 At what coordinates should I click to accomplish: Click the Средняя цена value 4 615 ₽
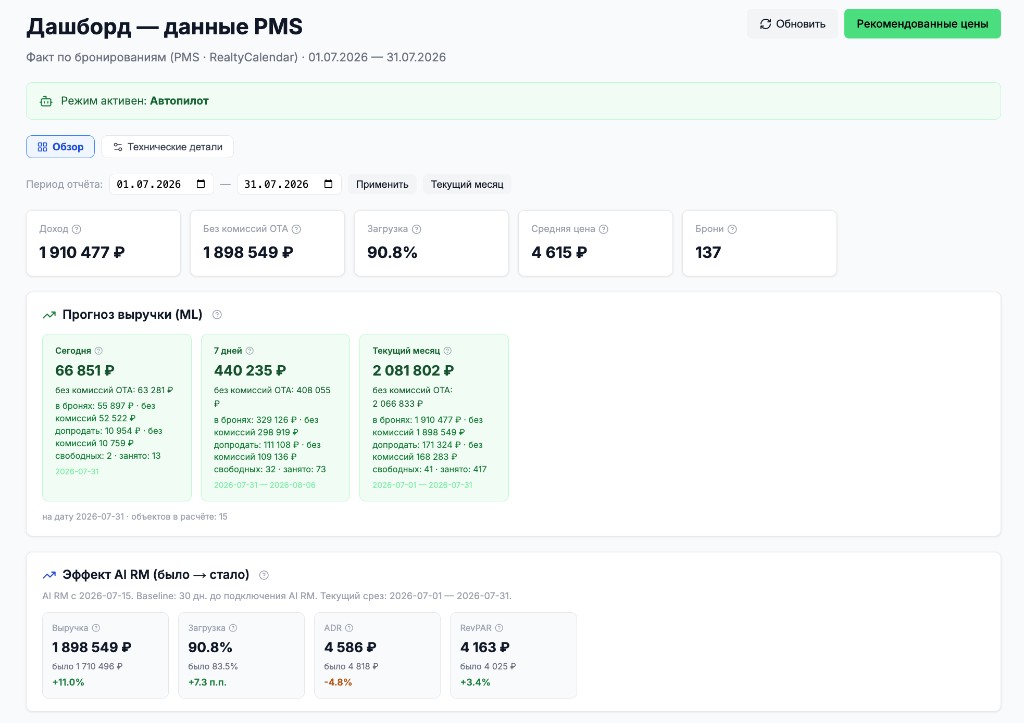[559, 252]
